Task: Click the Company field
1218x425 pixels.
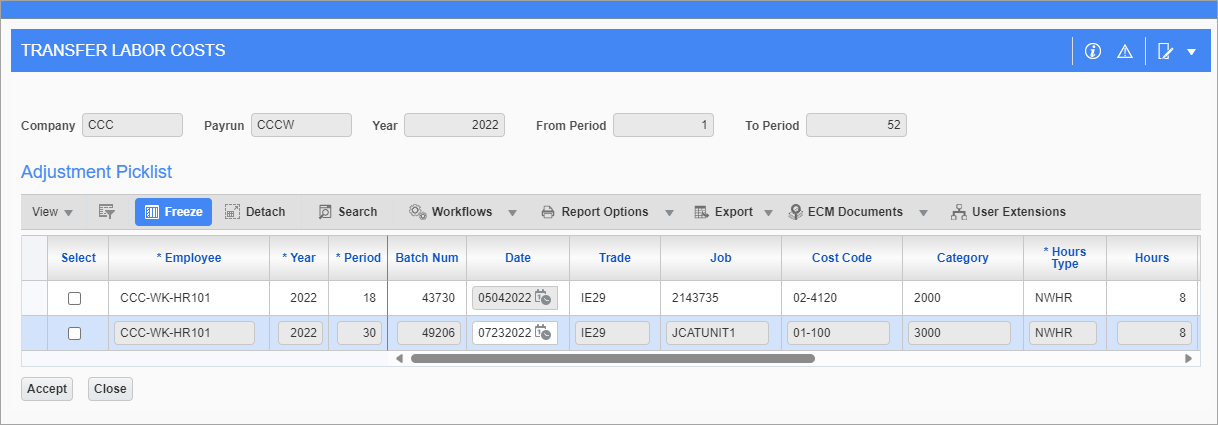Action: click(132, 125)
